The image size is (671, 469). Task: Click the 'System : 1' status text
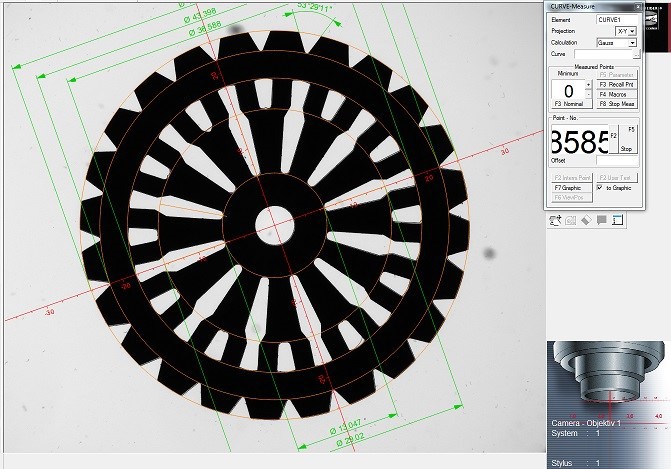click(x=576, y=433)
